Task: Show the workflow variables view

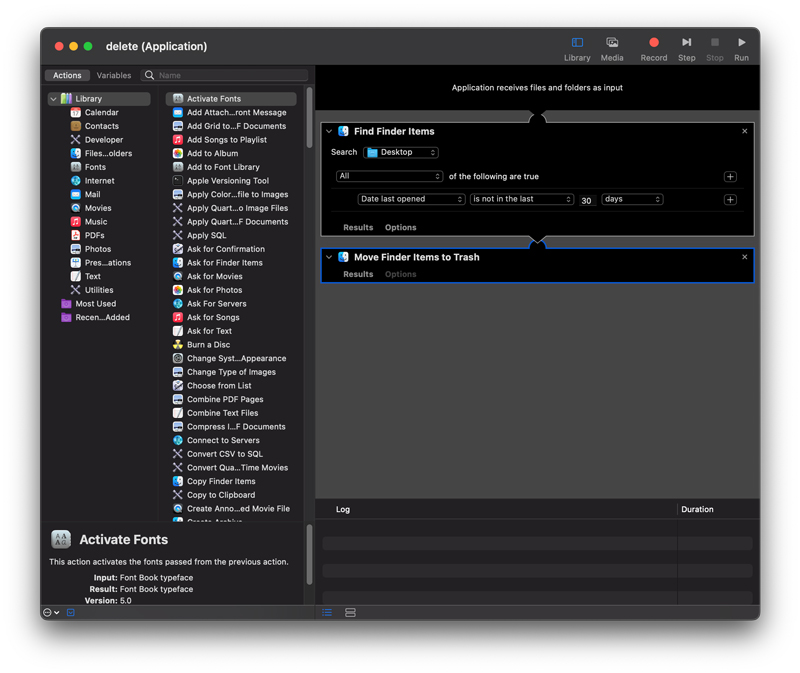Action: click(x=350, y=613)
